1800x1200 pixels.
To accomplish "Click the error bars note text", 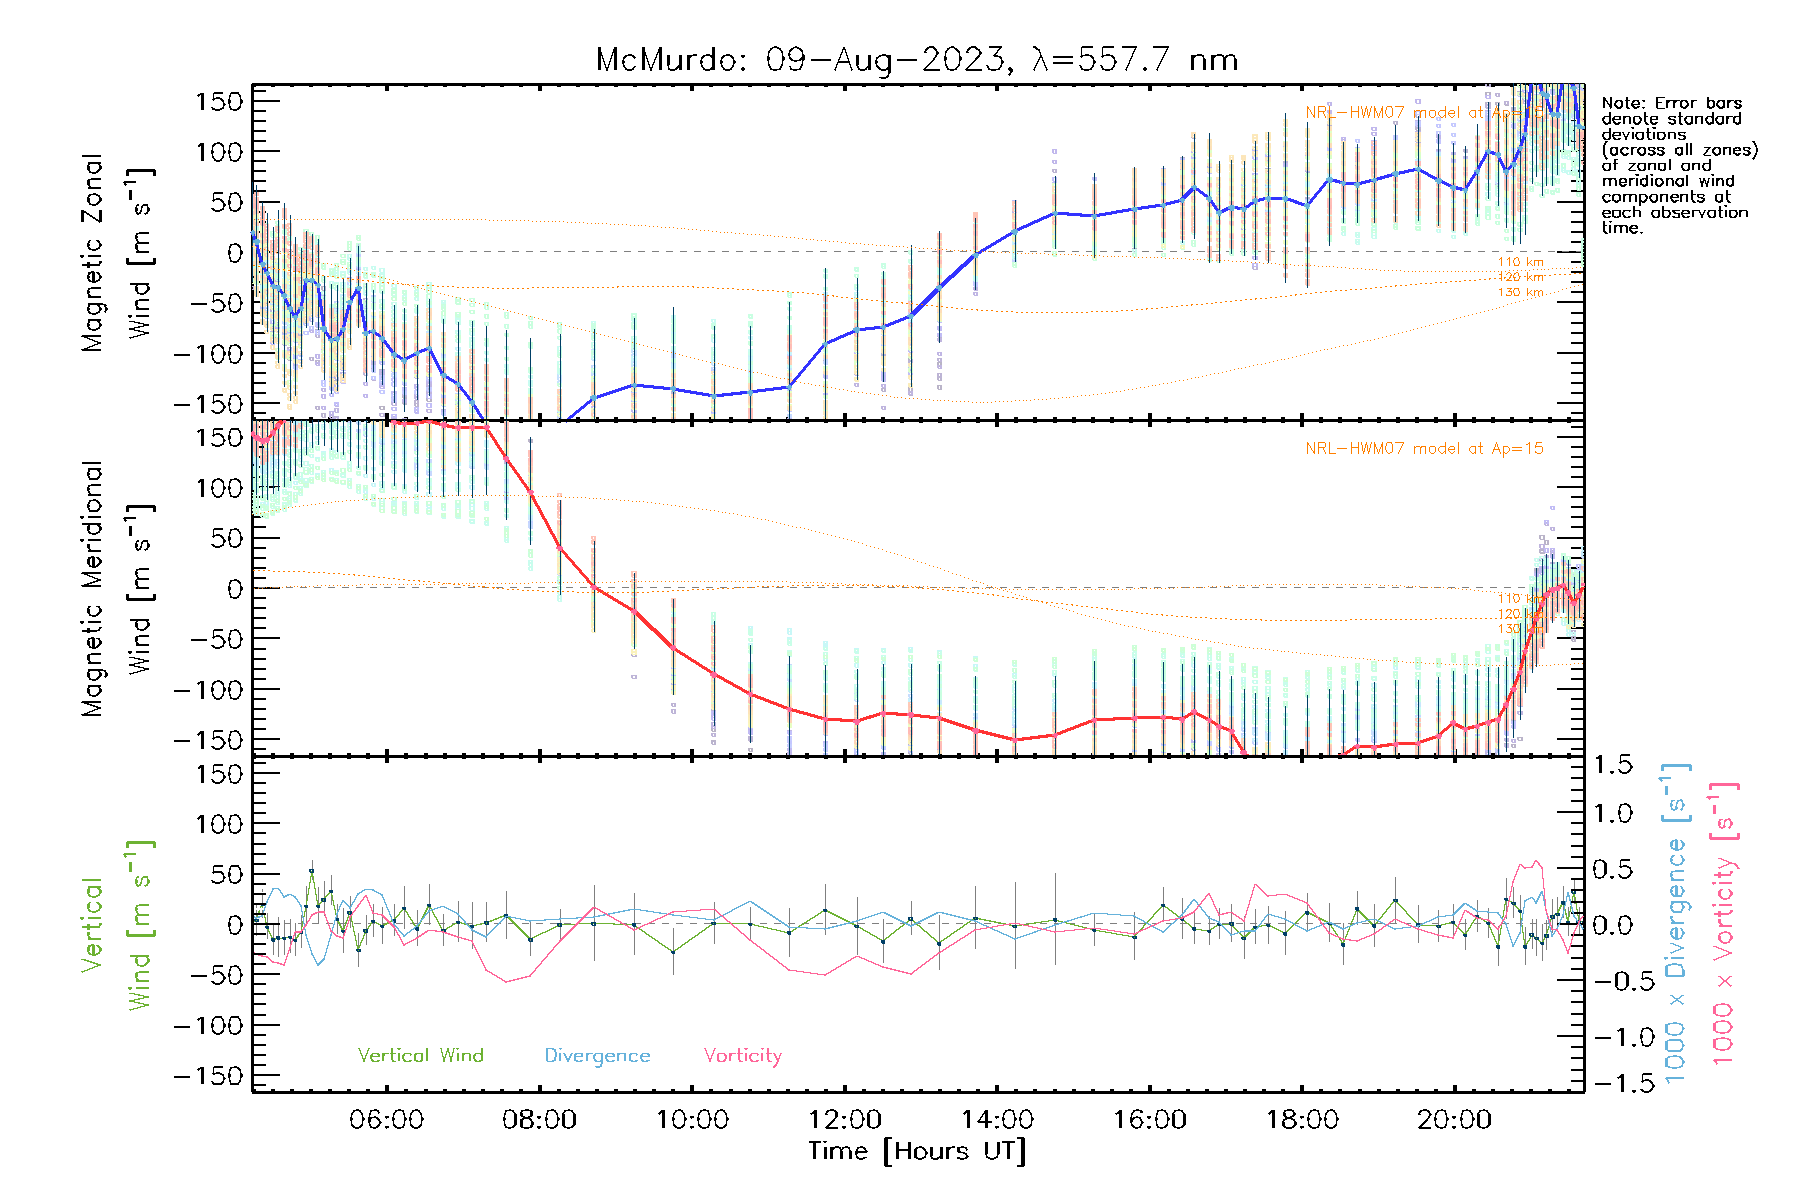I will [1678, 165].
